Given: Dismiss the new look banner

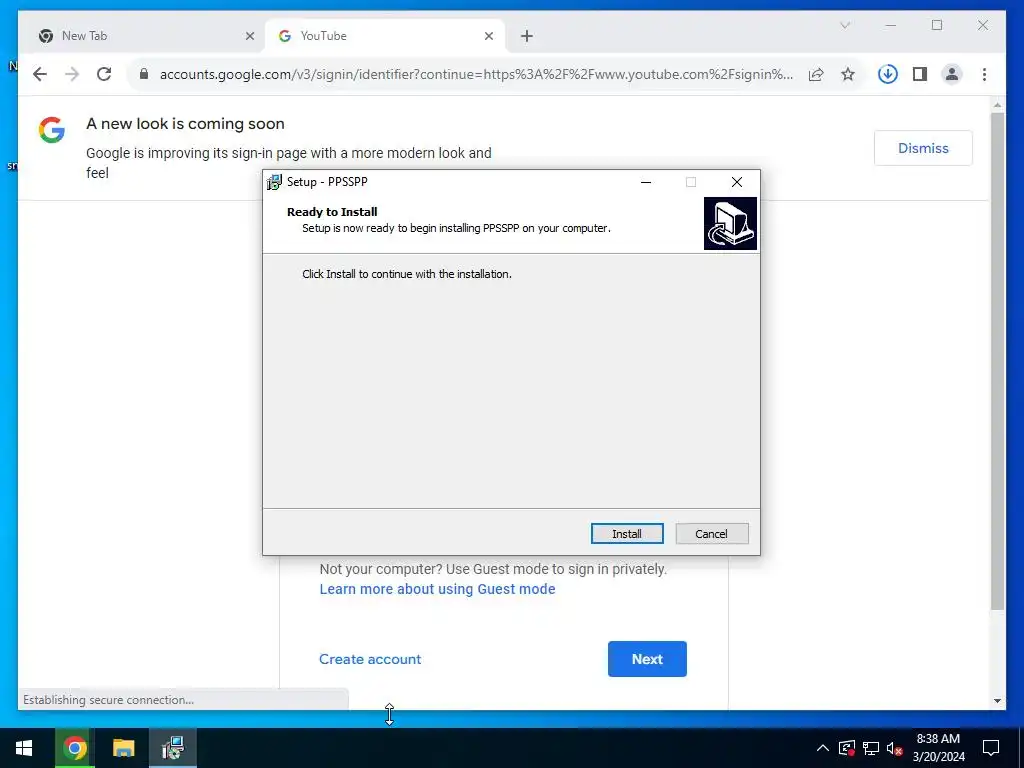Looking at the screenshot, I should [923, 148].
